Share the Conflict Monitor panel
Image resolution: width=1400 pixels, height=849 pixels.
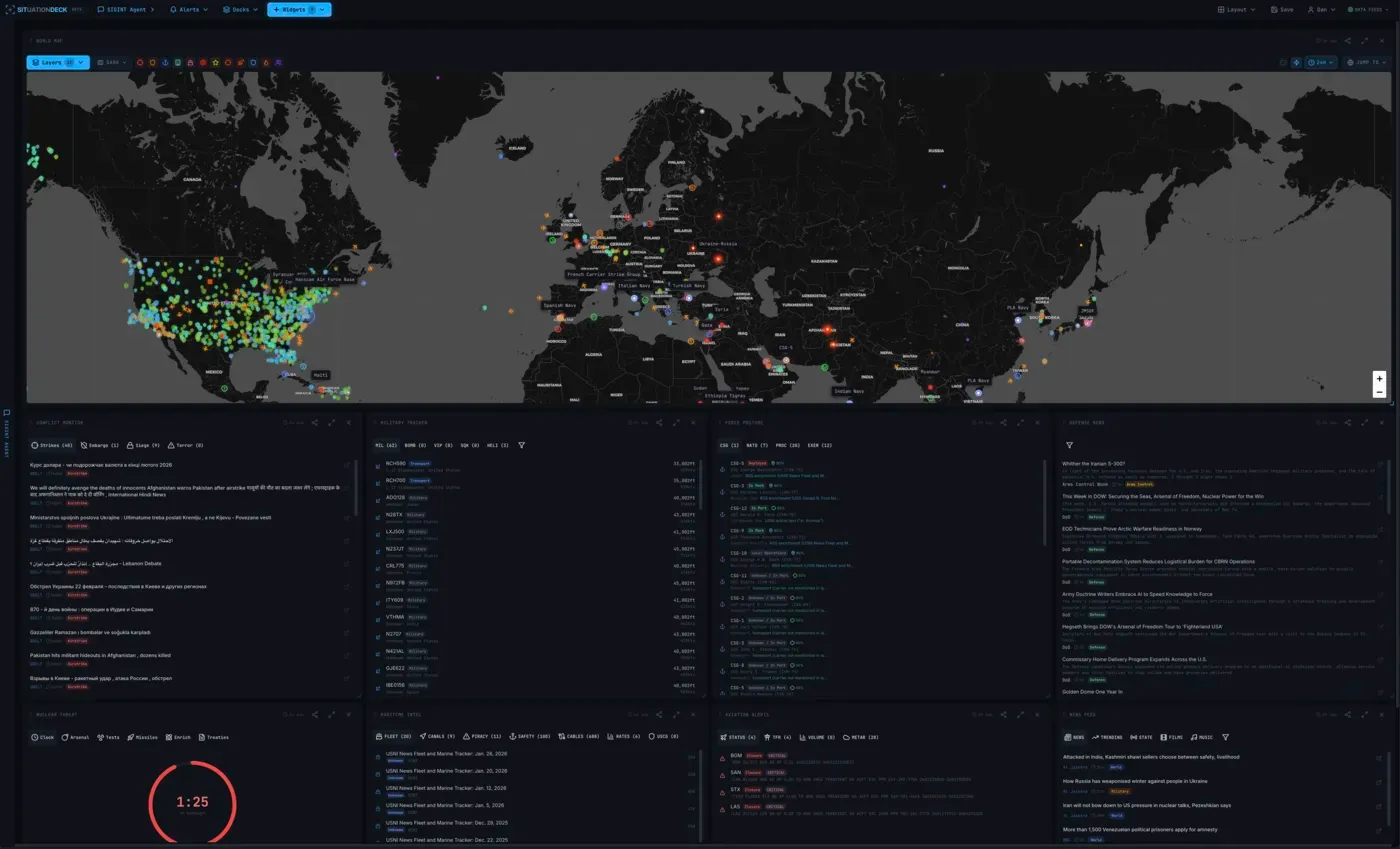point(315,423)
